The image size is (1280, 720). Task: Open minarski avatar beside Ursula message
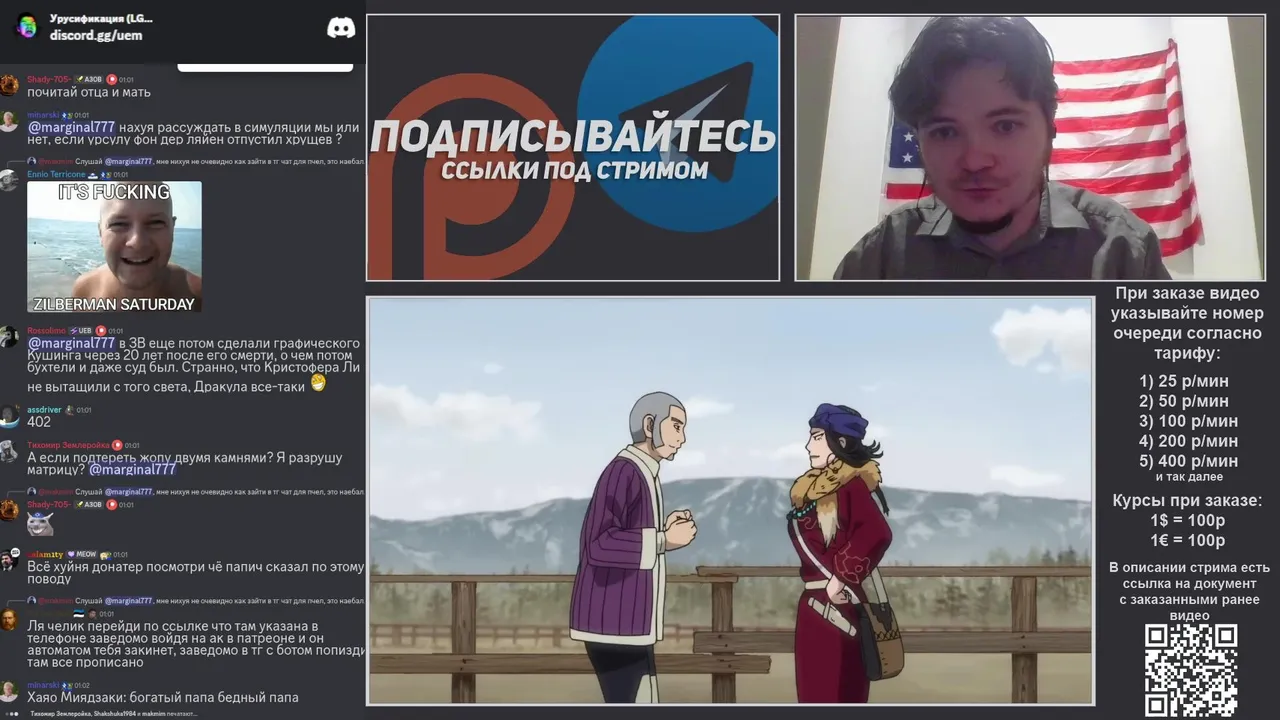tap(9, 121)
